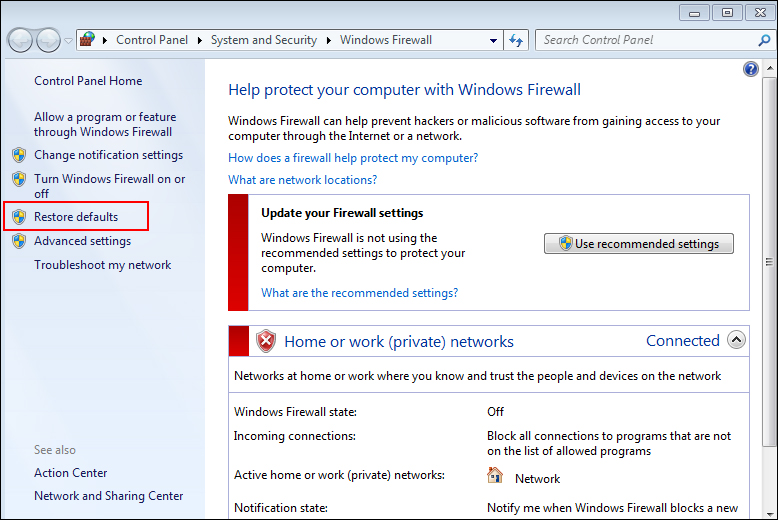Close the Windows Firewall window
Screen dimensions: 778x520
coord(760,13)
